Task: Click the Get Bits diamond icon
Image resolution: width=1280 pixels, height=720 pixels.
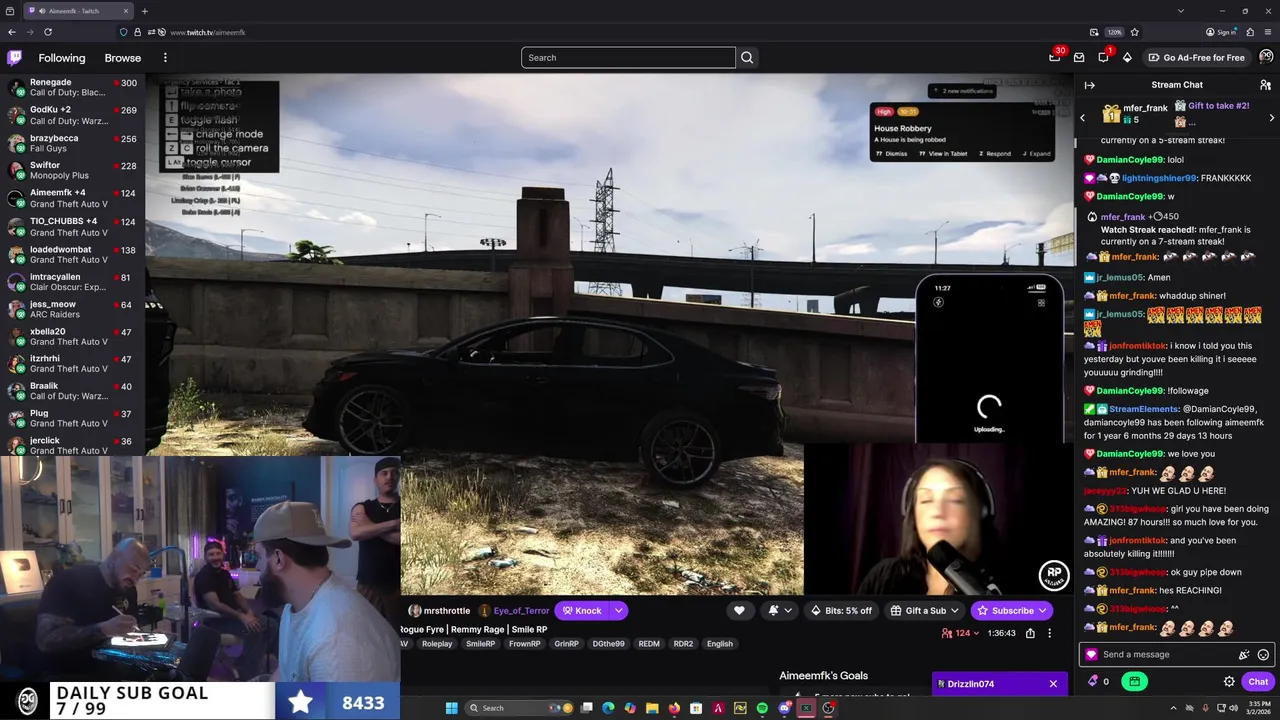Action: (x=1127, y=57)
